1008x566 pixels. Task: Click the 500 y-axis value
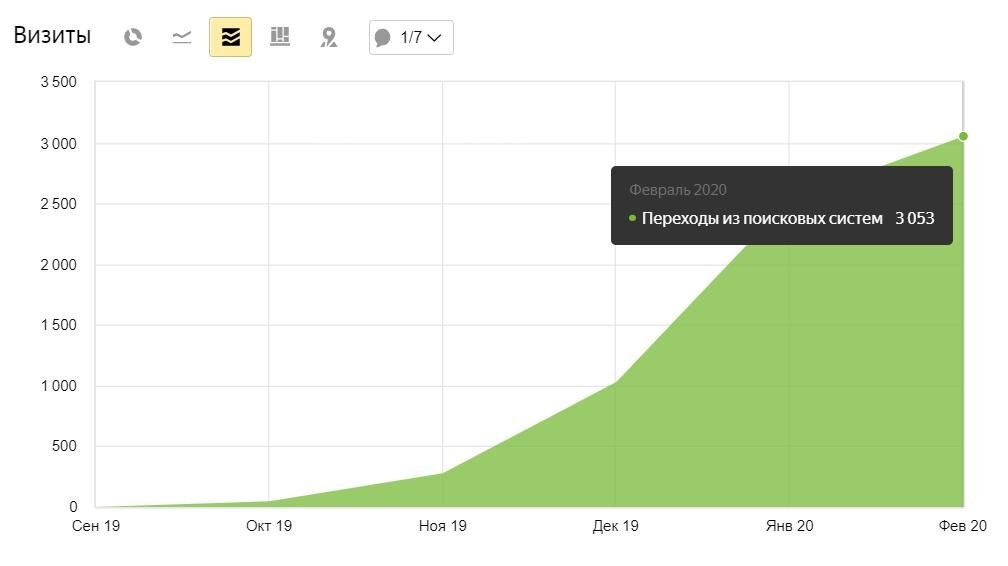(x=64, y=446)
